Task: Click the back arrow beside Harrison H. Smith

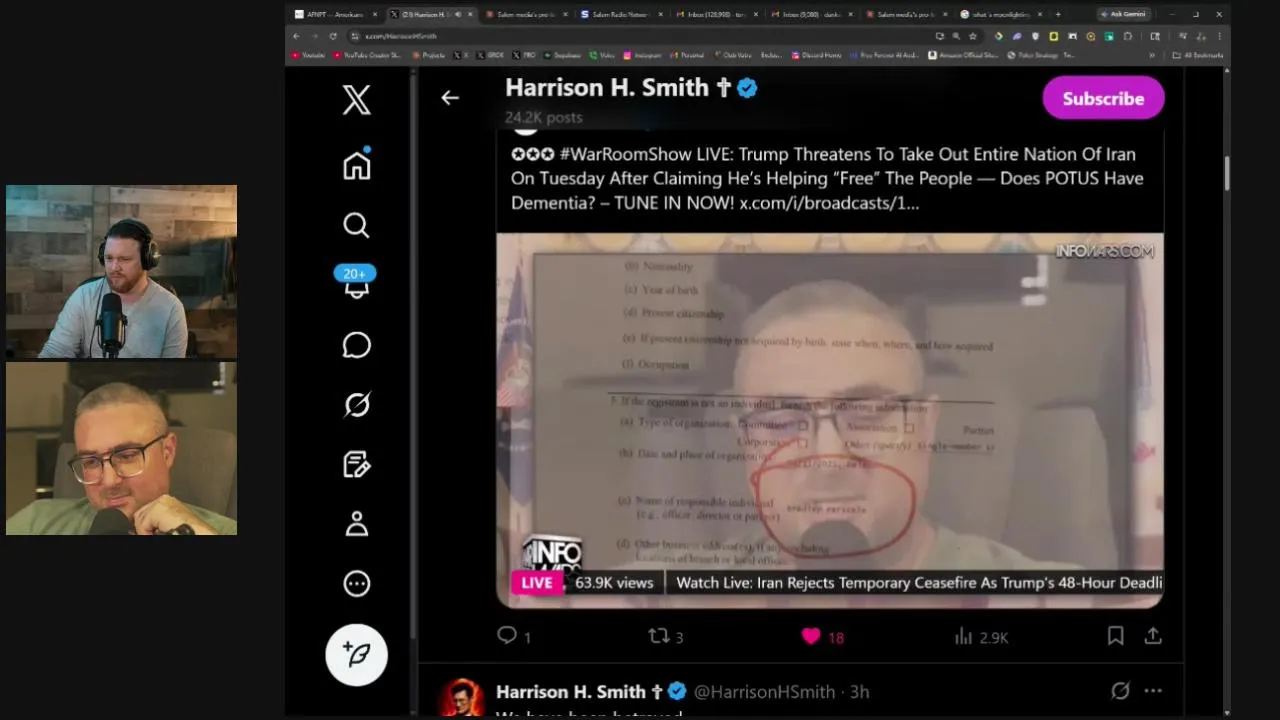Action: 450,98
